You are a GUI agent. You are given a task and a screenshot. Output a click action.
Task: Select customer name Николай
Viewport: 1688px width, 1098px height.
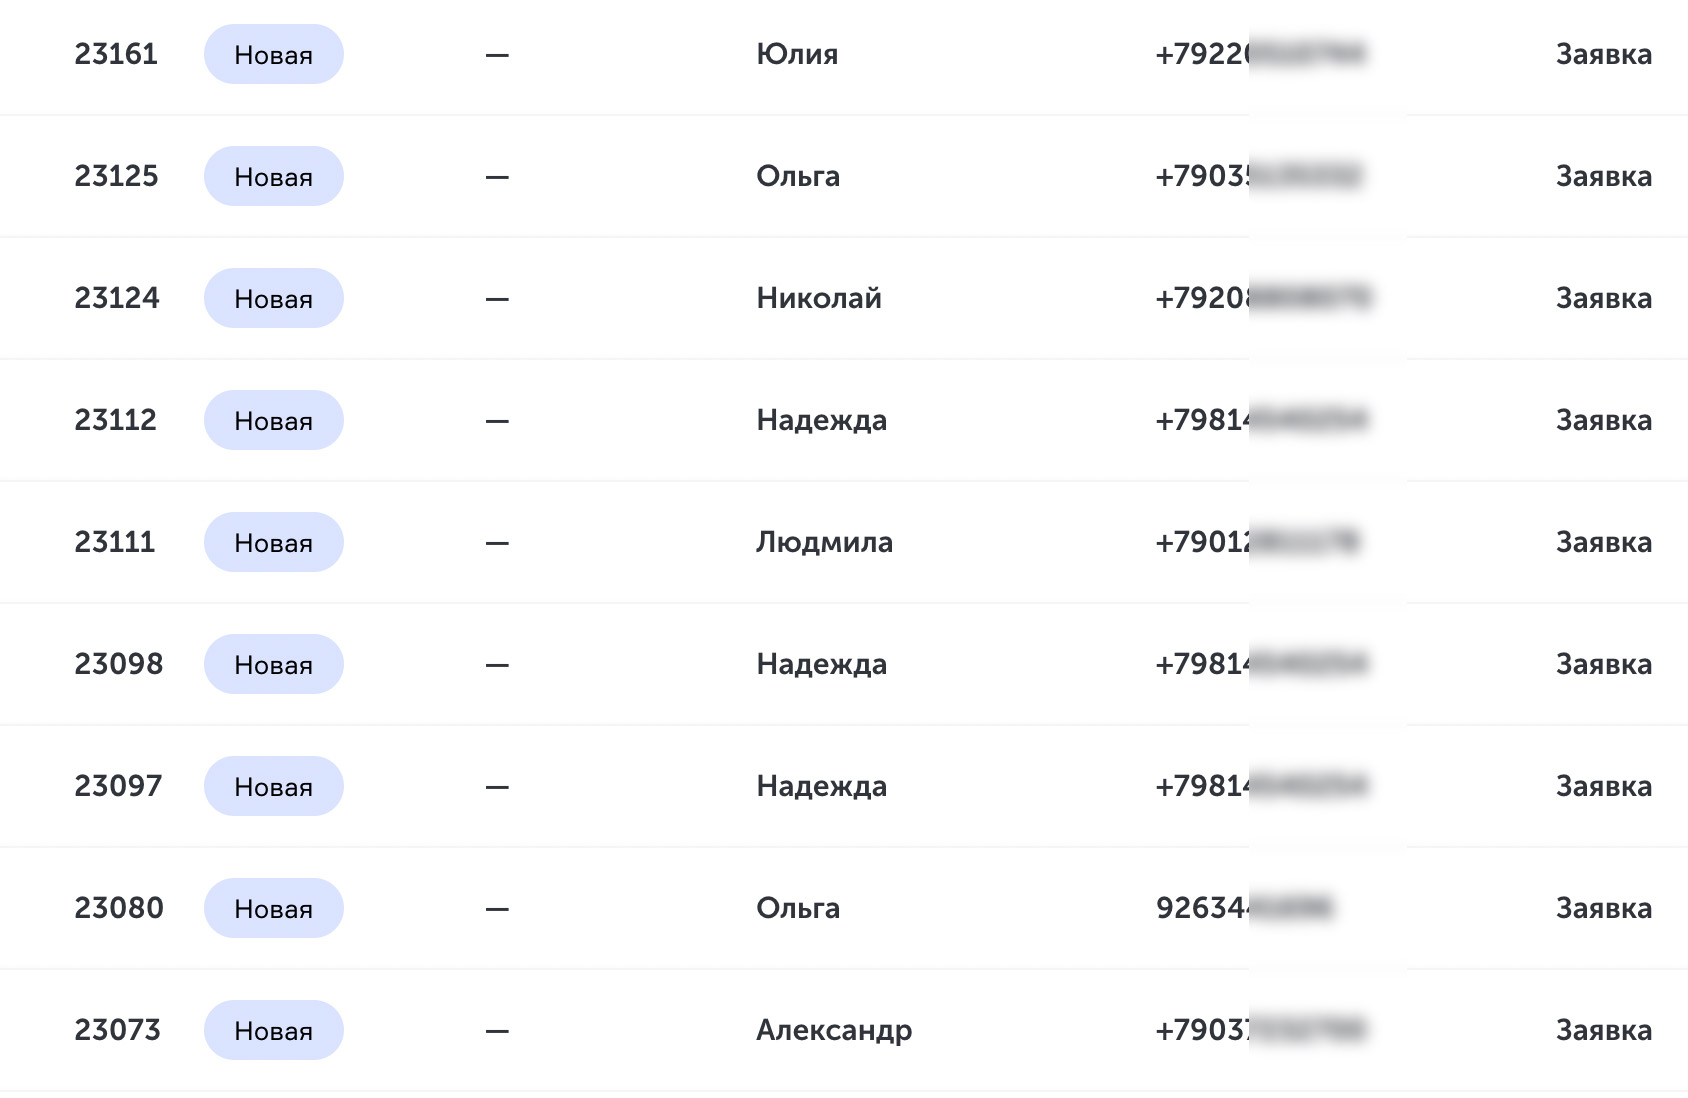click(819, 298)
